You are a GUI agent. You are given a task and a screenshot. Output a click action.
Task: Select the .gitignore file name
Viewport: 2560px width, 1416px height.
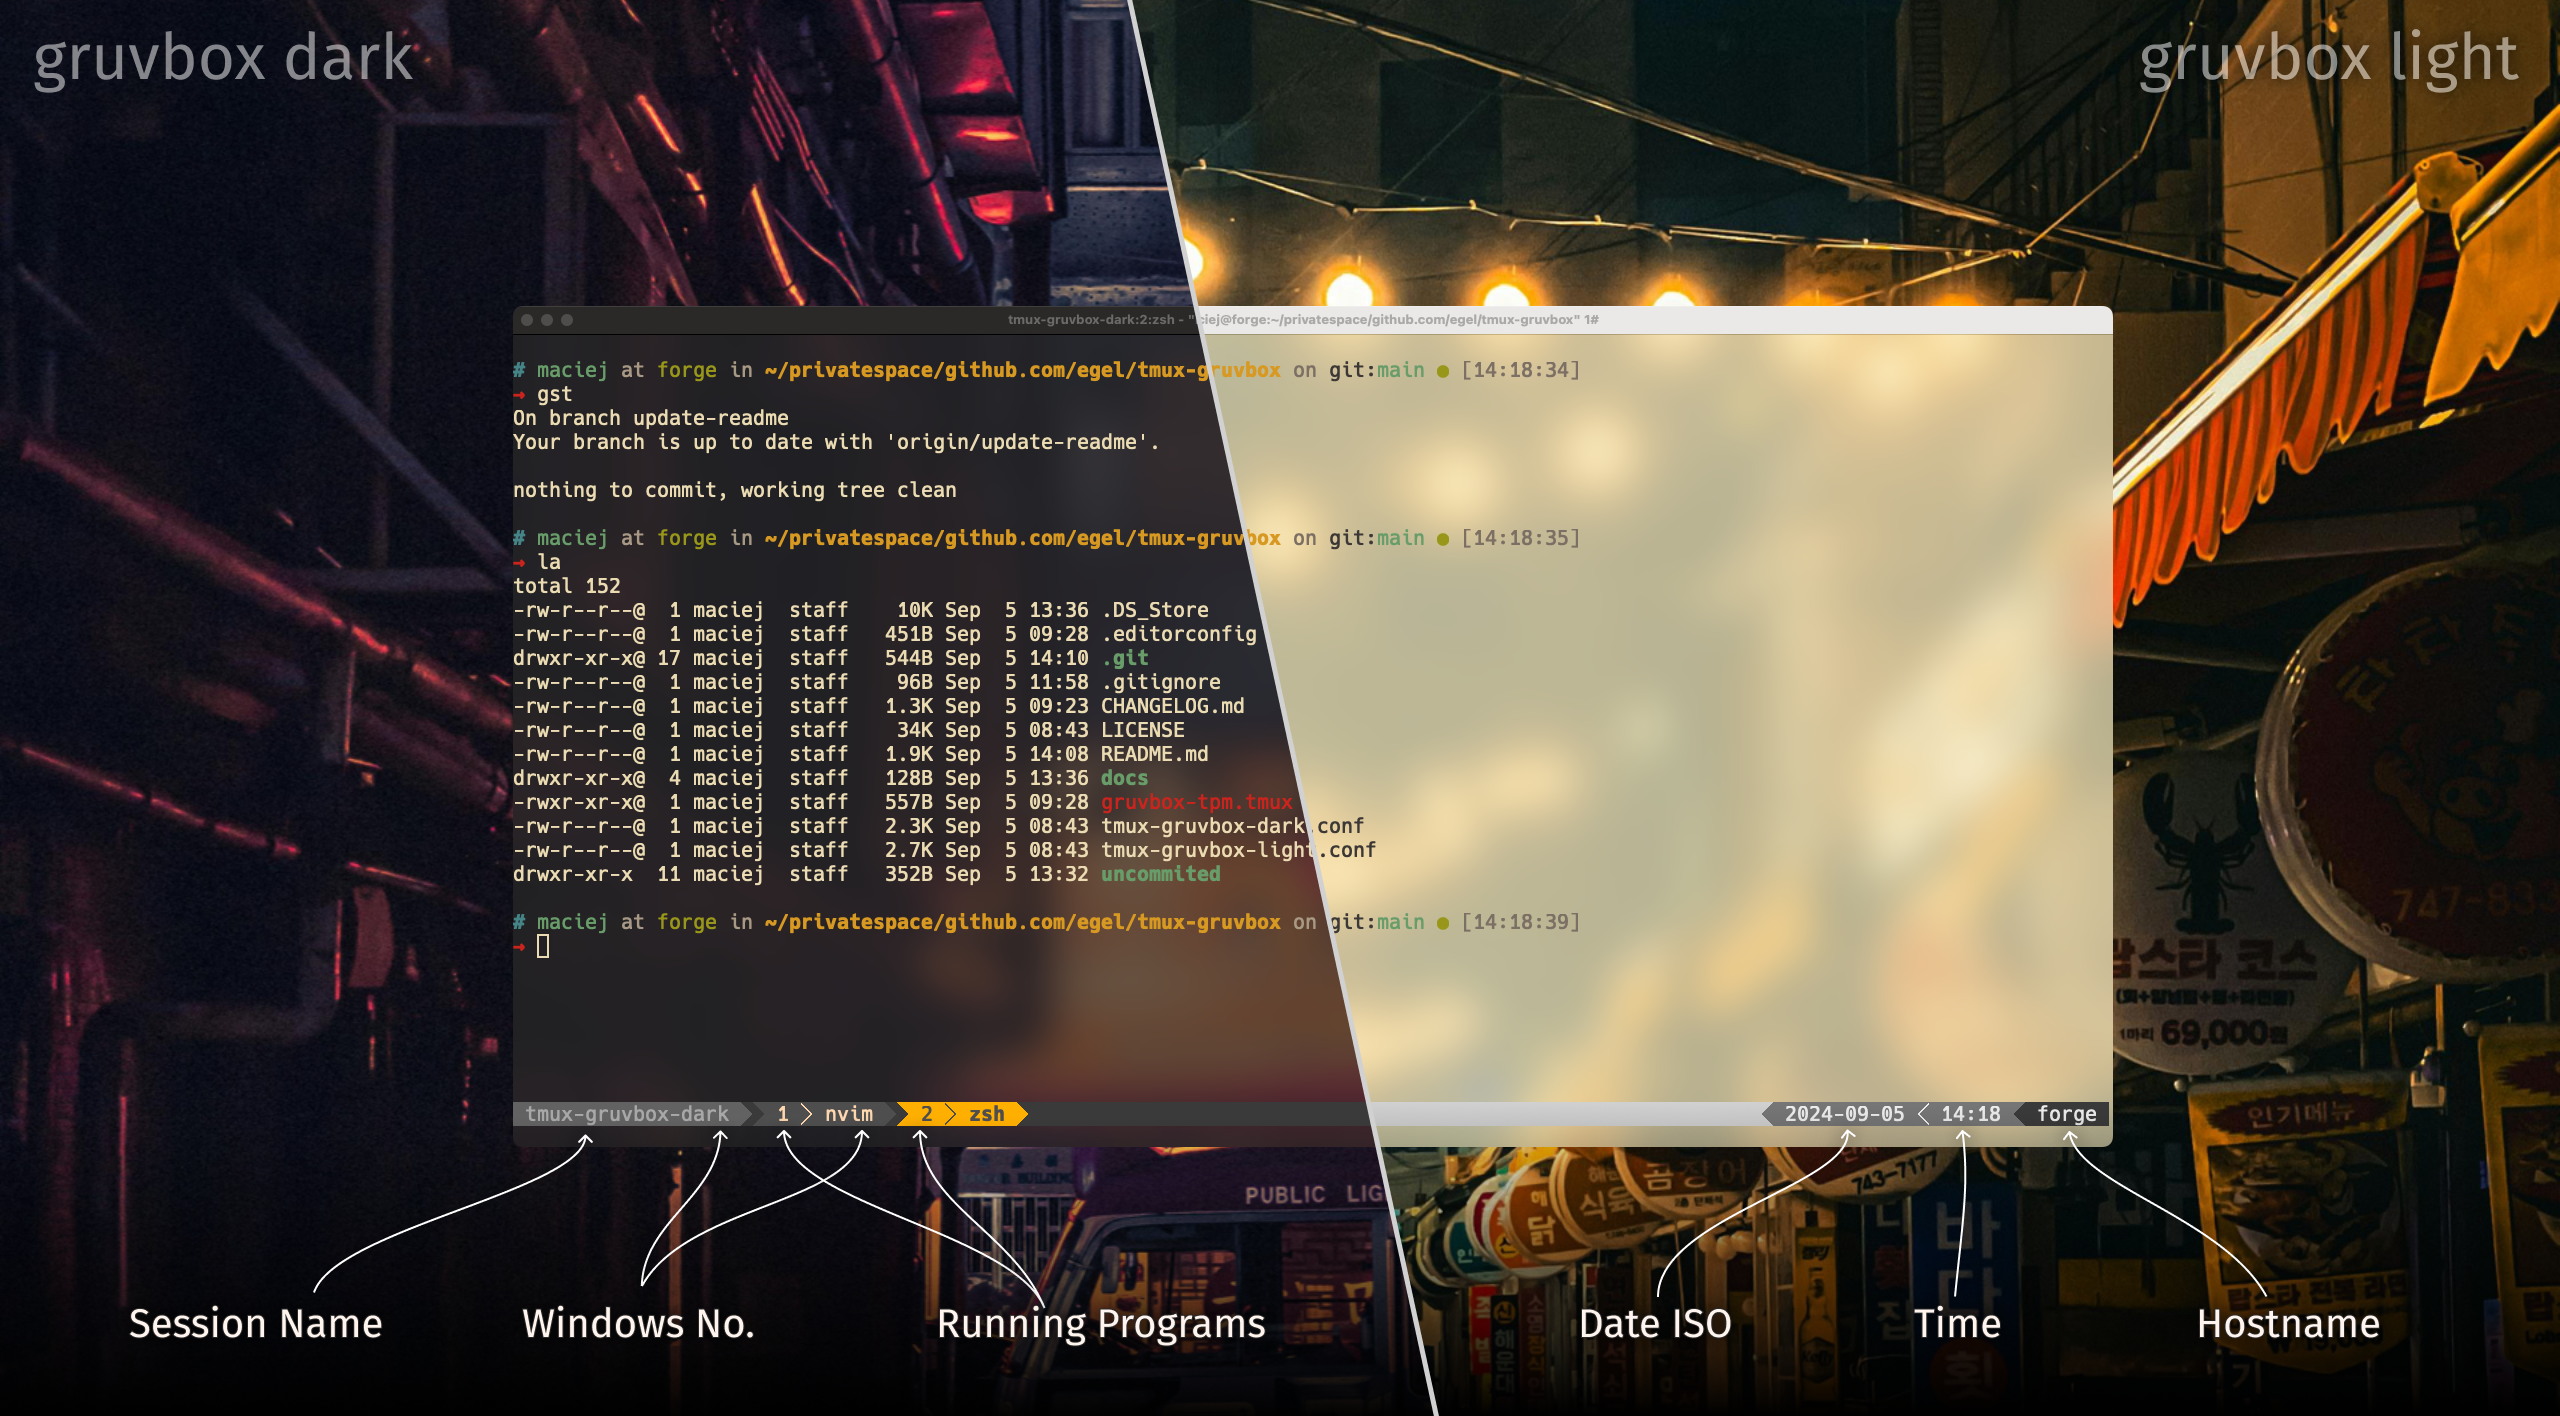[1161, 682]
